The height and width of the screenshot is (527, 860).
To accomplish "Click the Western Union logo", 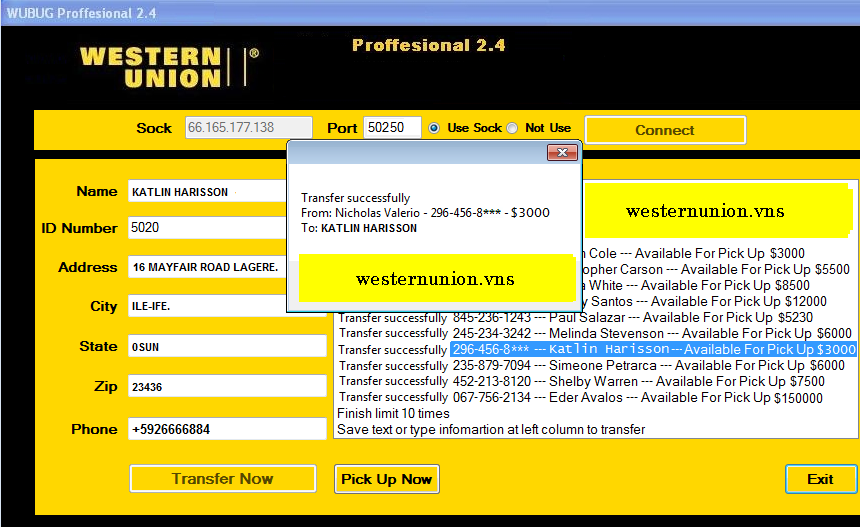I will 169,67.
